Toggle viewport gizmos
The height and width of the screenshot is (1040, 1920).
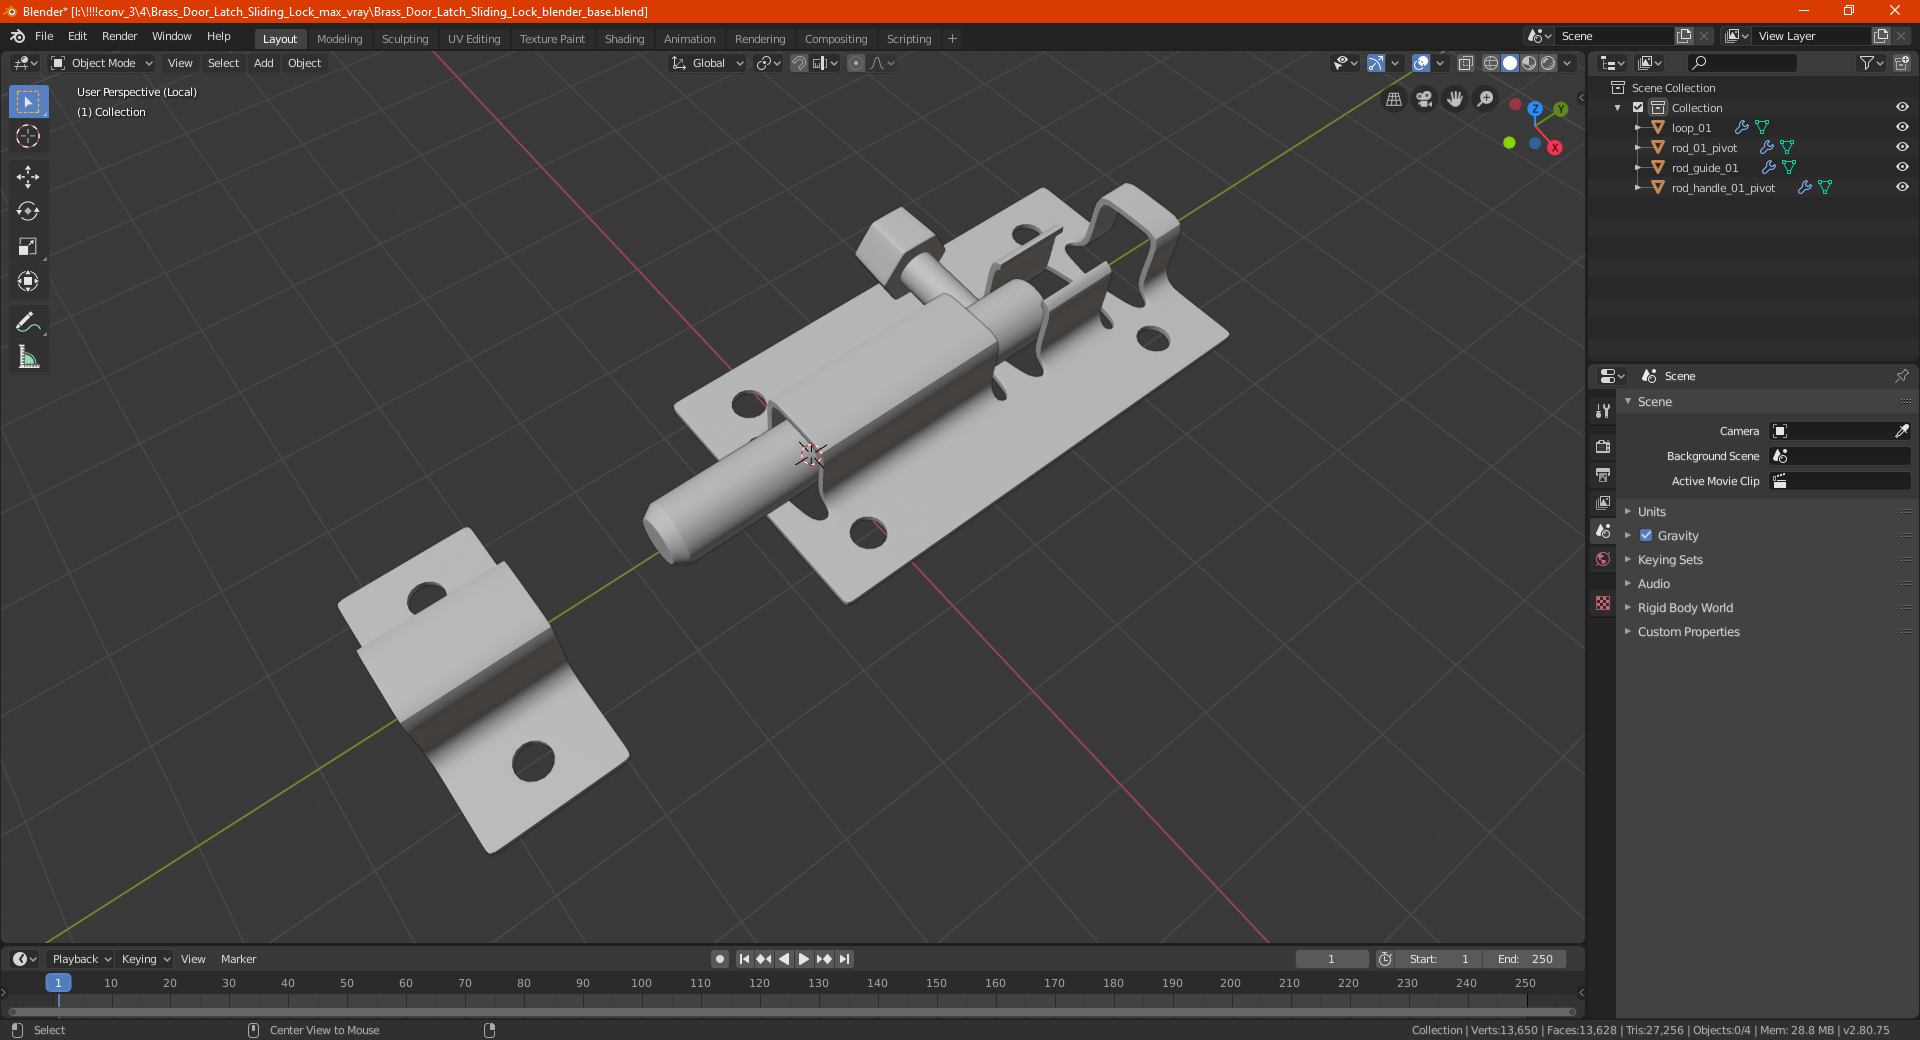(x=1376, y=63)
